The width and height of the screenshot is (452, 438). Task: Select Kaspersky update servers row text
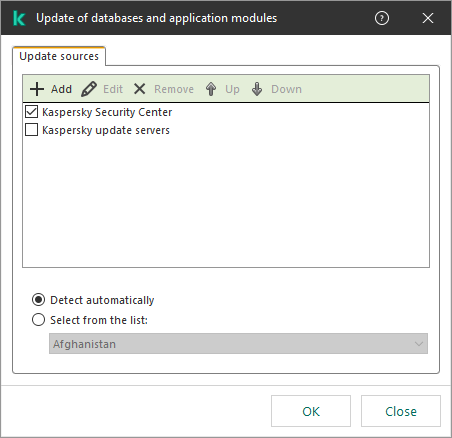[106, 130]
